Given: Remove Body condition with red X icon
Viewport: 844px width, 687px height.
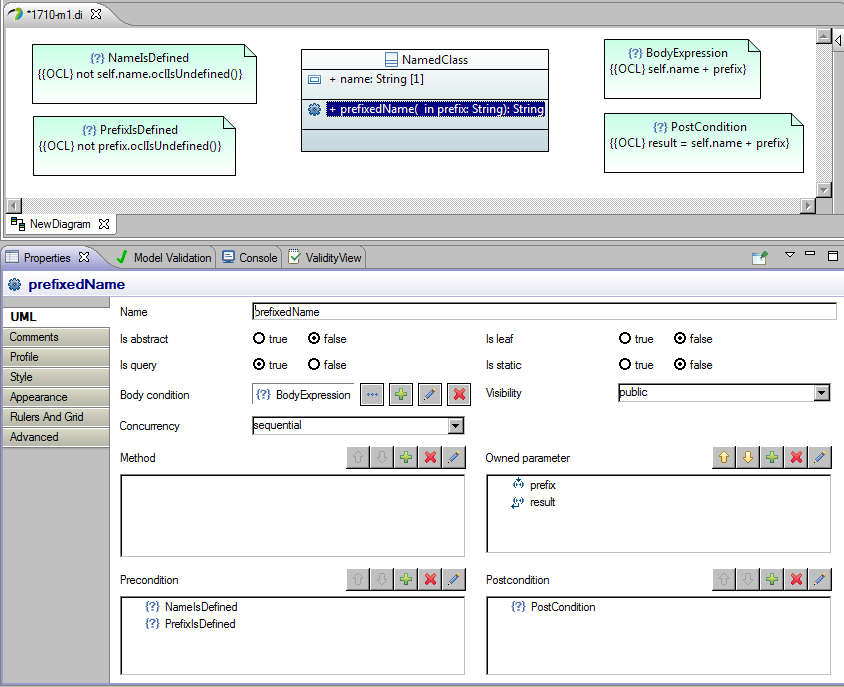Looking at the screenshot, I should [459, 395].
